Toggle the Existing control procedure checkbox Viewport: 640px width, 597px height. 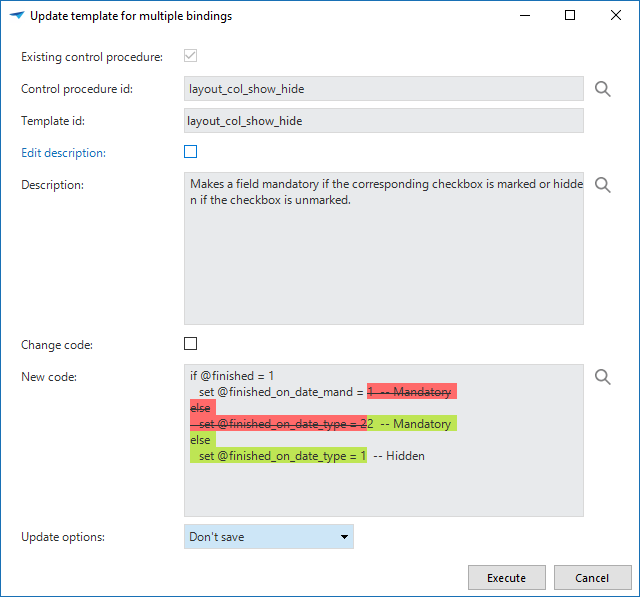[x=190, y=57]
